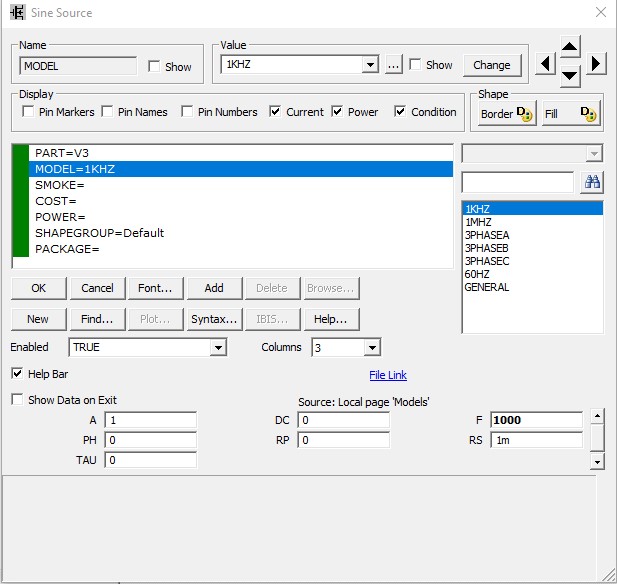Open the shape Fill color settings
The height and width of the screenshot is (584, 617).
point(570,113)
